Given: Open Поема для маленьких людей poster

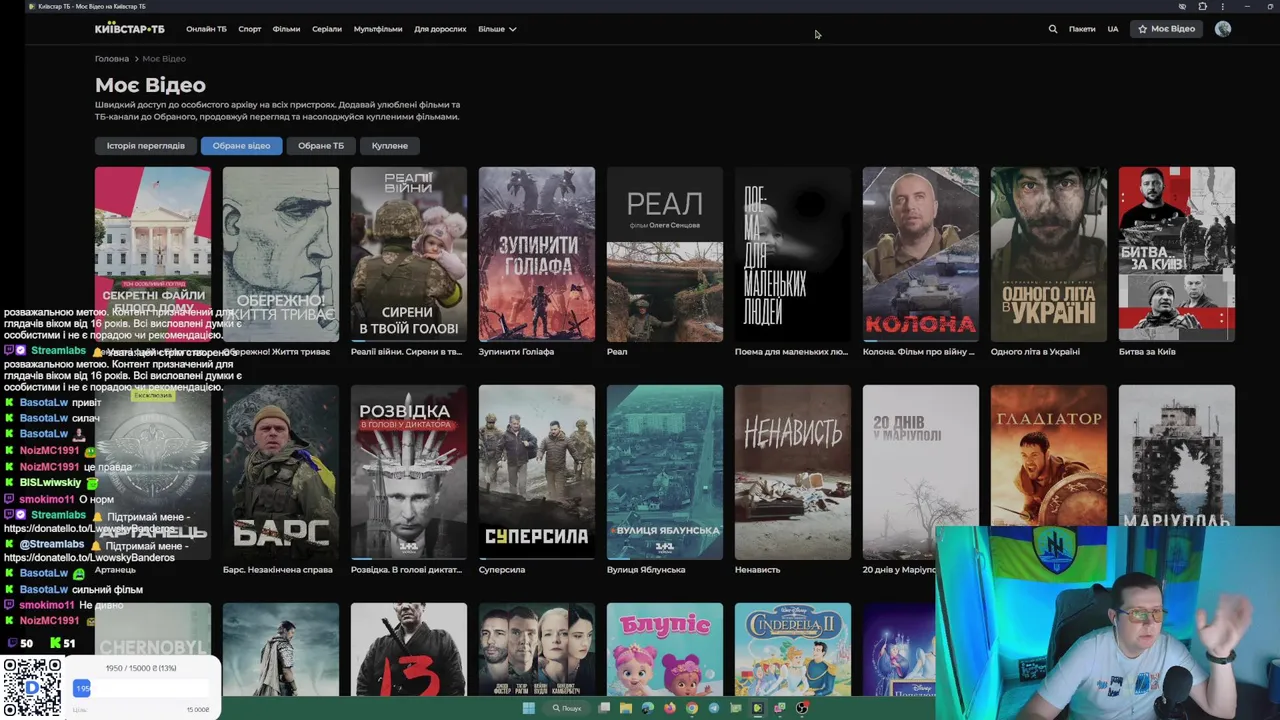Looking at the screenshot, I should pyautogui.click(x=793, y=254).
